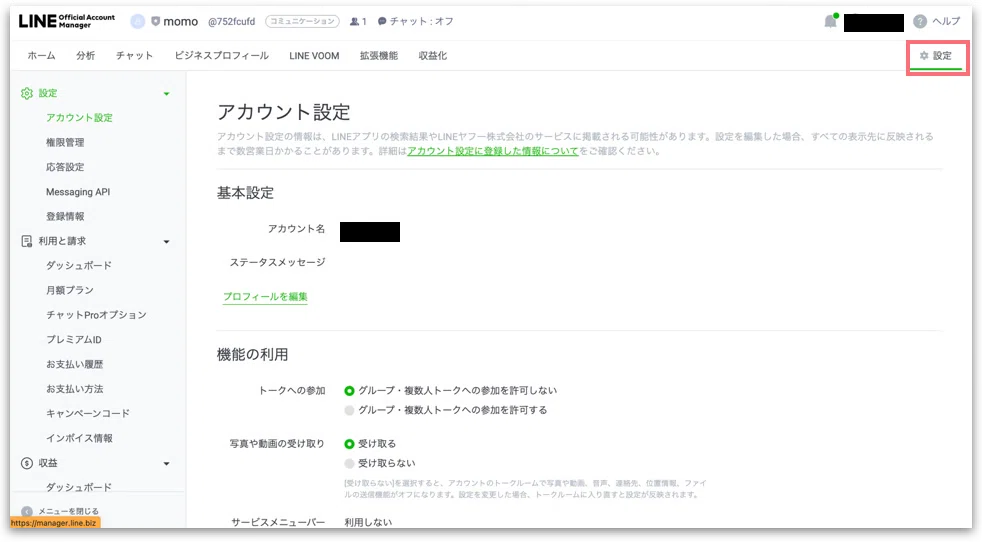Collapse the 収益 section arrow
Image resolution: width=982 pixels, height=542 pixels.
click(x=167, y=464)
